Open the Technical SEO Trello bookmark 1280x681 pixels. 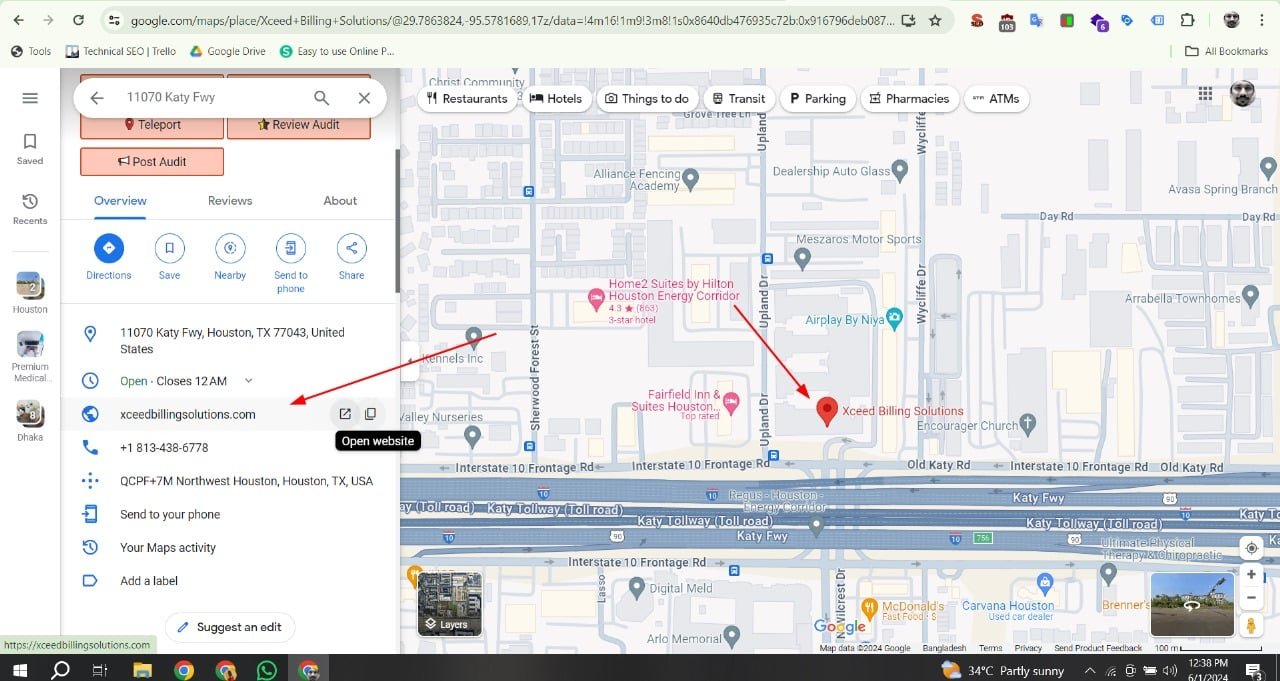121,51
